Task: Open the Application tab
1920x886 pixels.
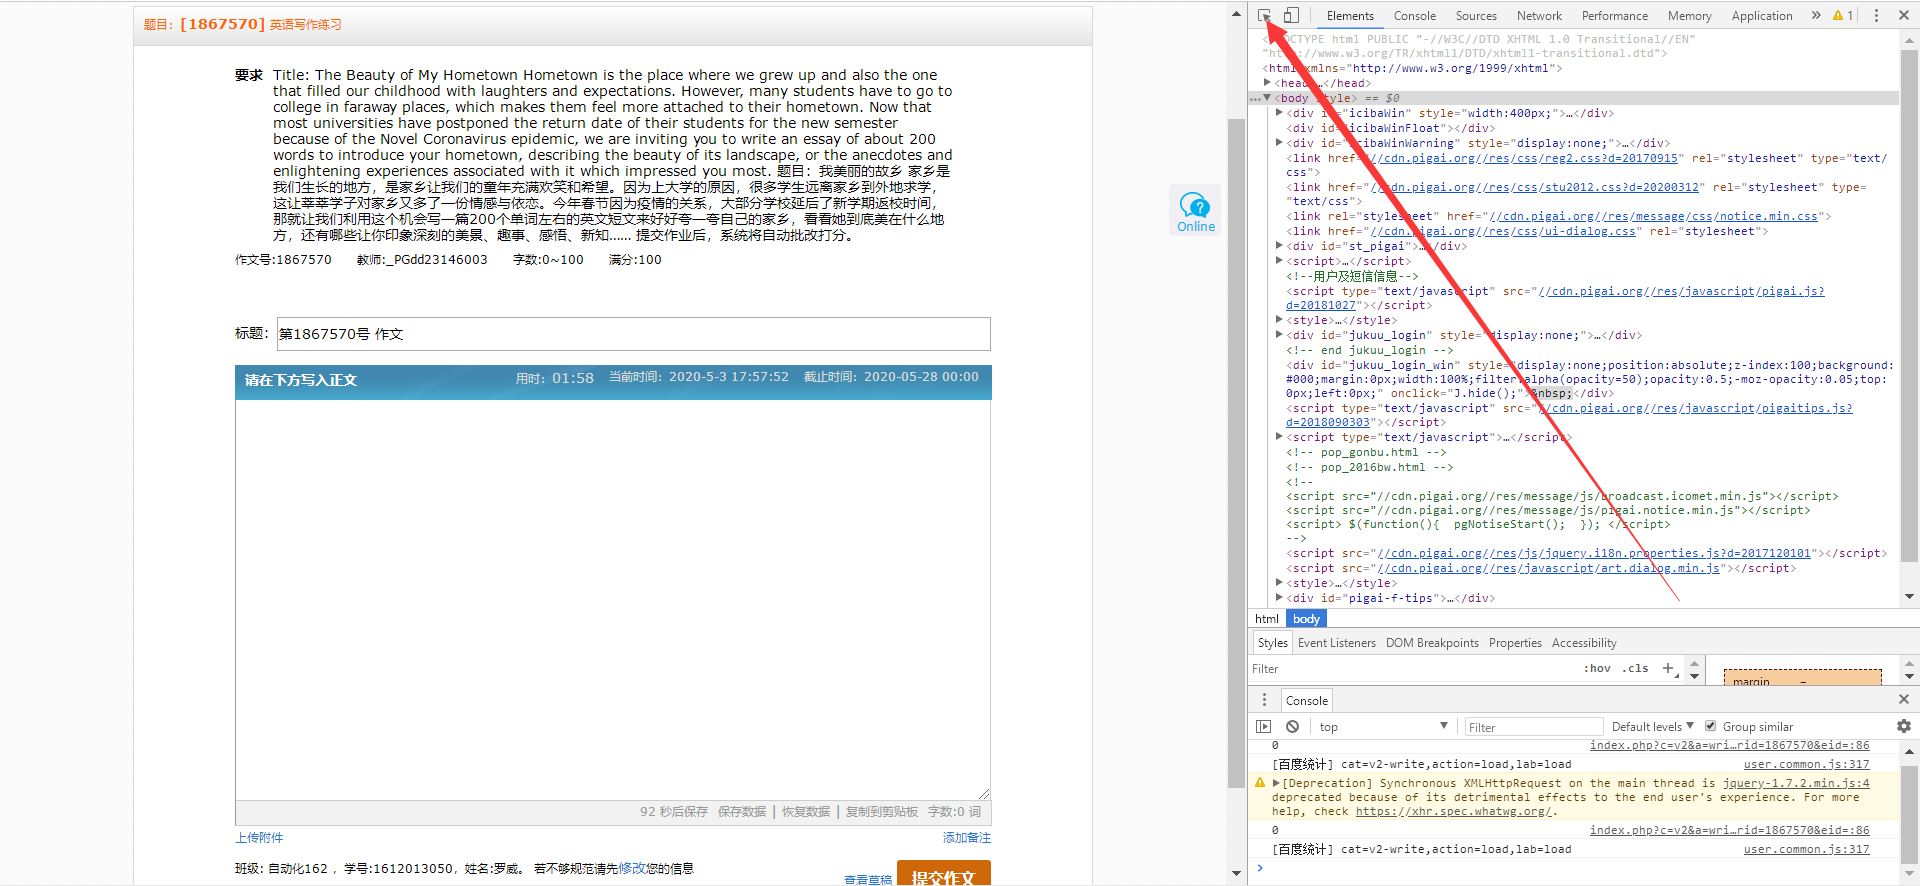Action: coord(1762,16)
